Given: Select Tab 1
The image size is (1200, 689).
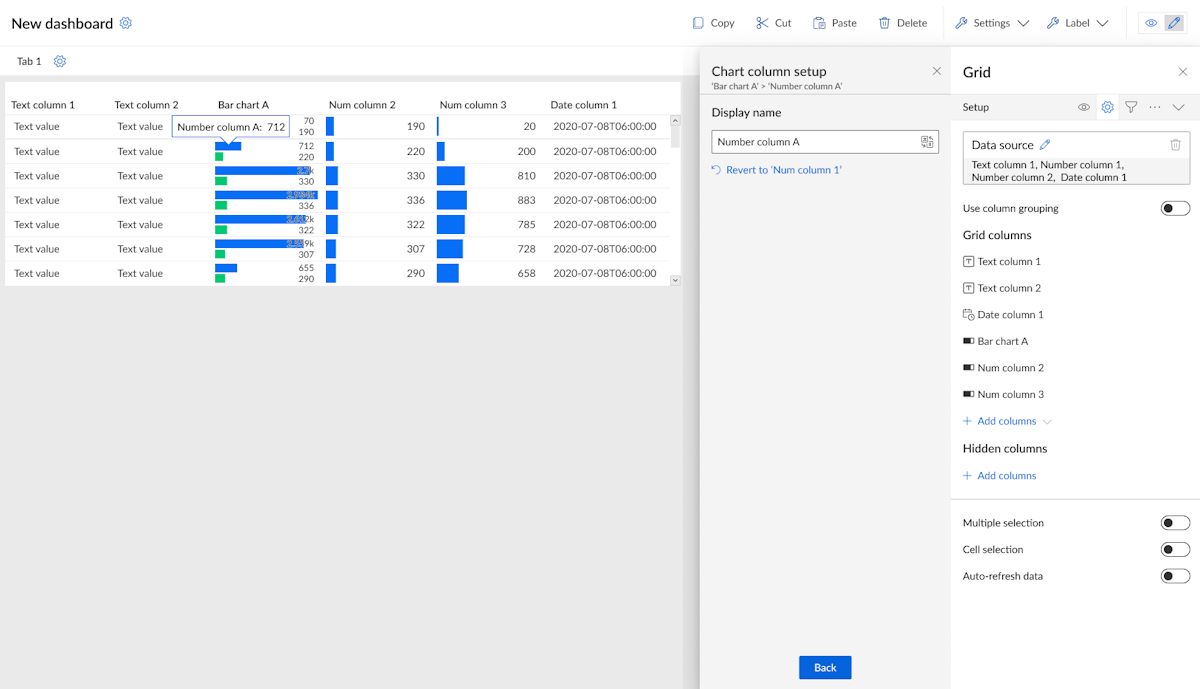Looking at the screenshot, I should pos(29,61).
